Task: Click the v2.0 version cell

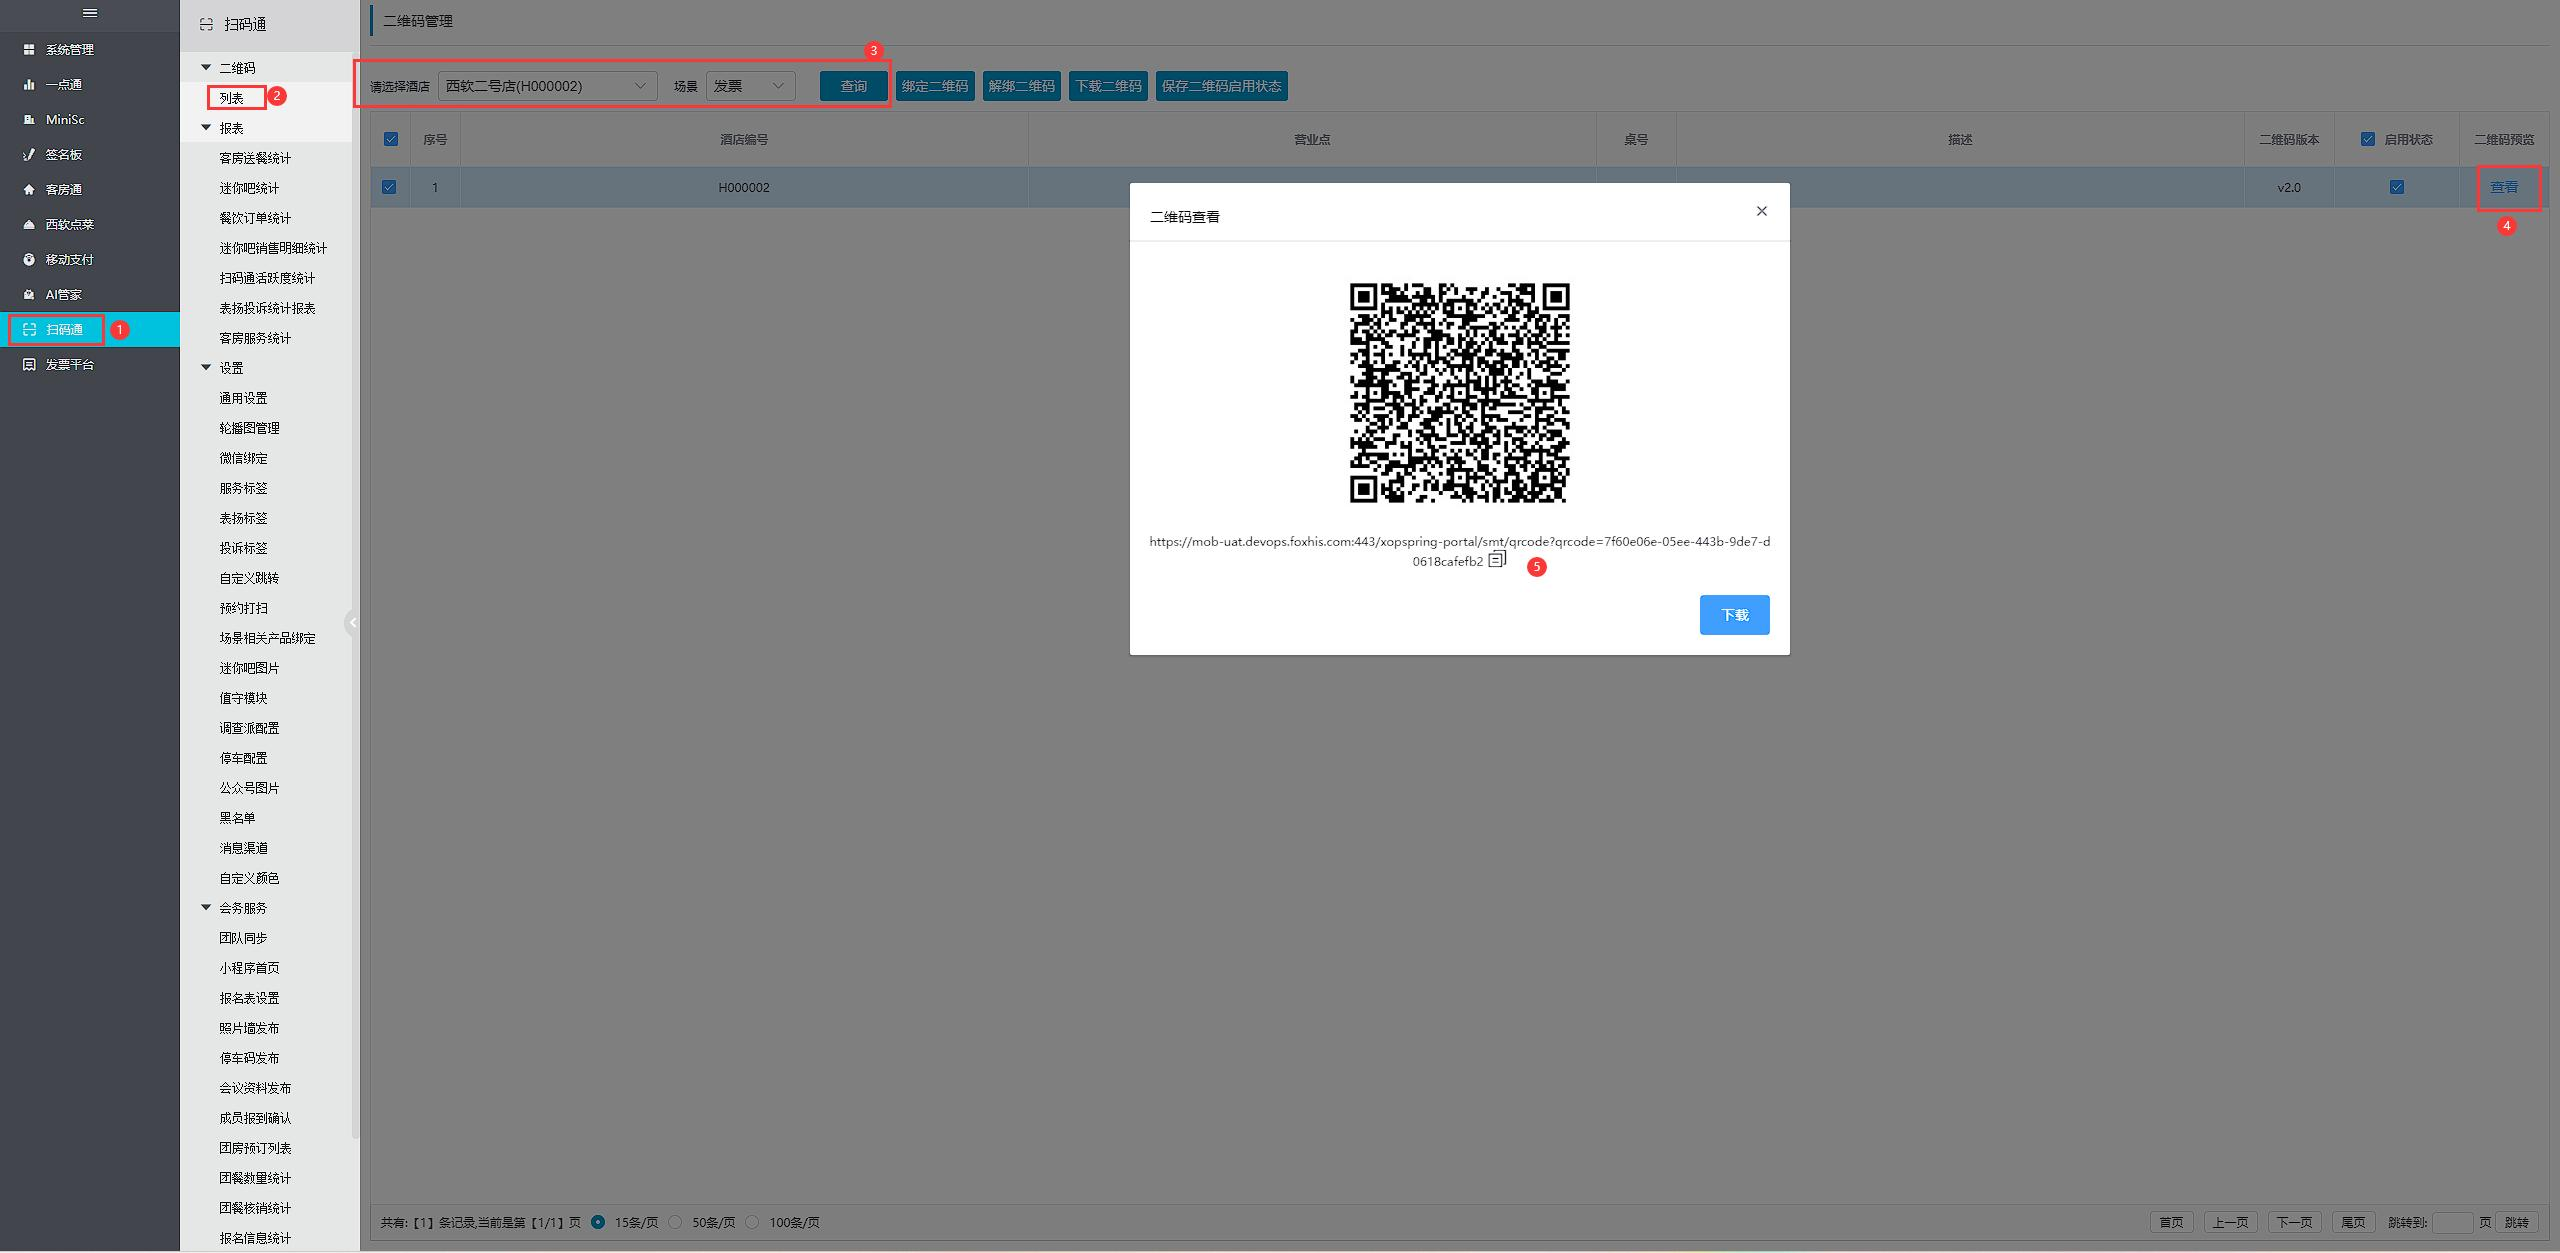Action: coord(2289,187)
